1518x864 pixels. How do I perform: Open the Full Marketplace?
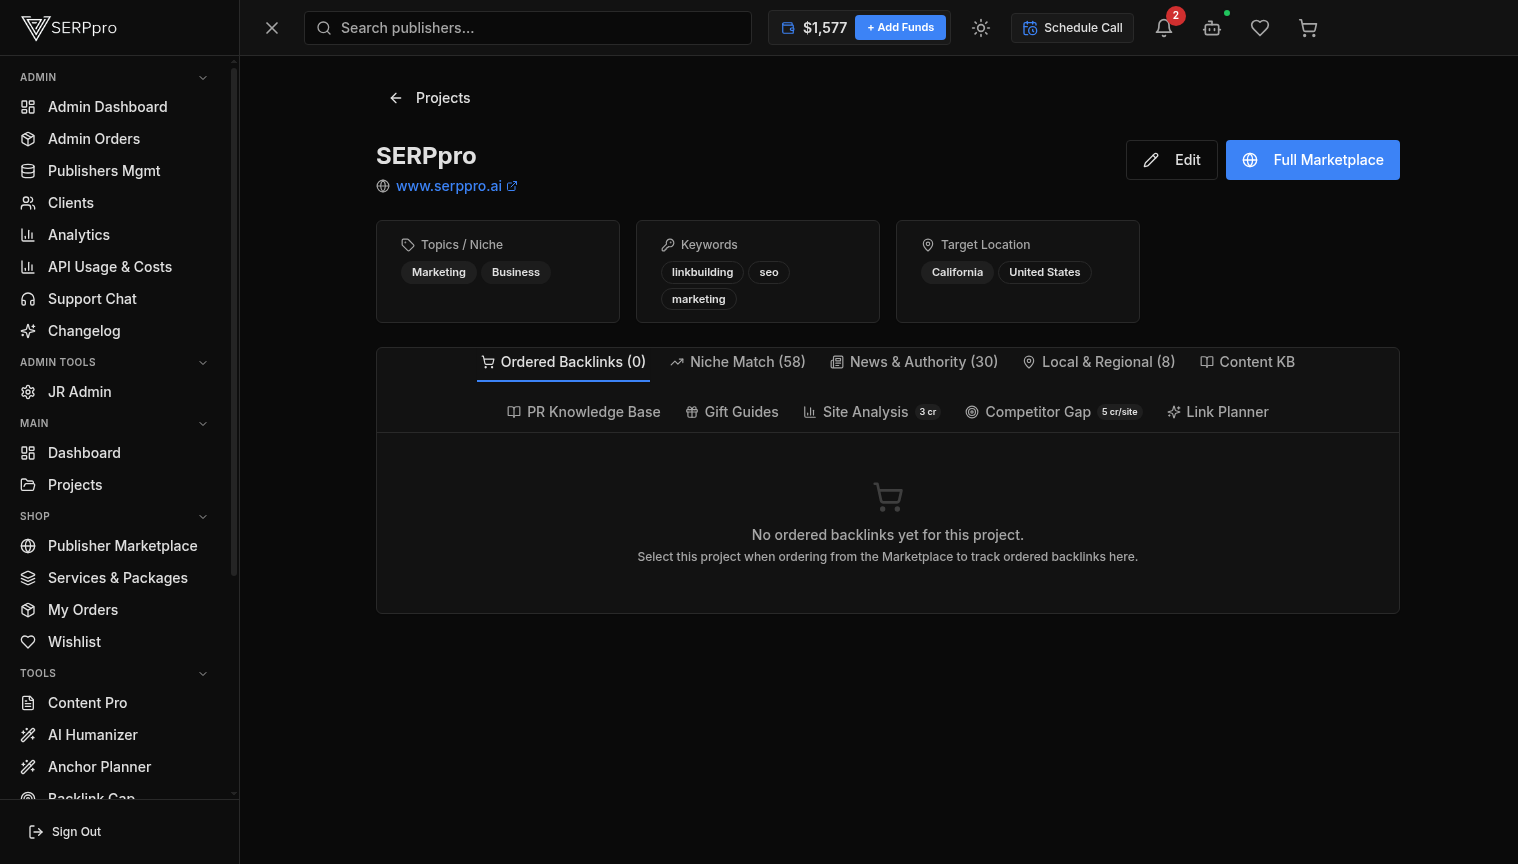pos(1312,159)
